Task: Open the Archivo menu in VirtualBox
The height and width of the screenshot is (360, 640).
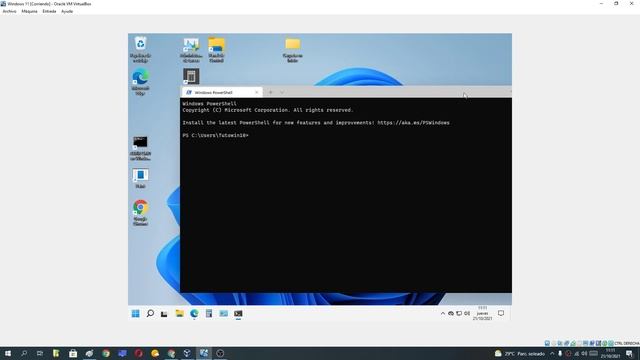Action: tap(9, 11)
